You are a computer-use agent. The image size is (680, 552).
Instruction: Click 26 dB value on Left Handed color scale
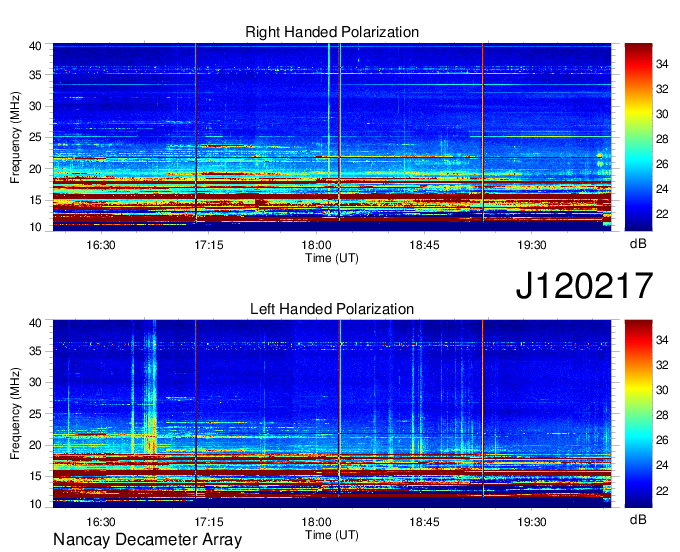662,440
